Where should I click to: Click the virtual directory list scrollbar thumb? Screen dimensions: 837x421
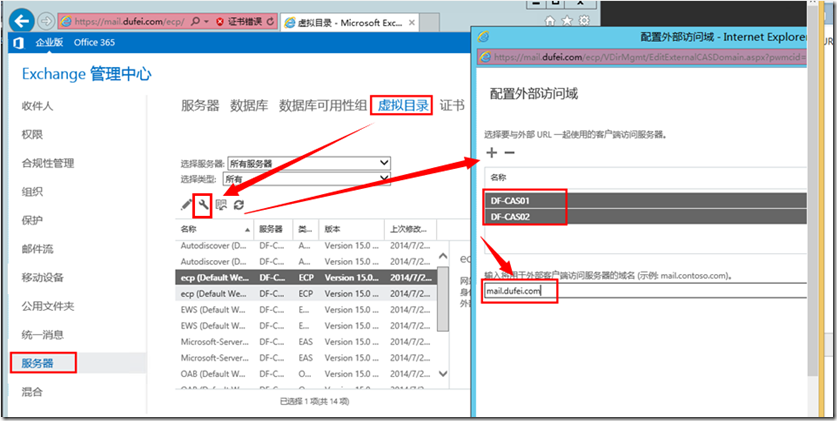(x=443, y=299)
